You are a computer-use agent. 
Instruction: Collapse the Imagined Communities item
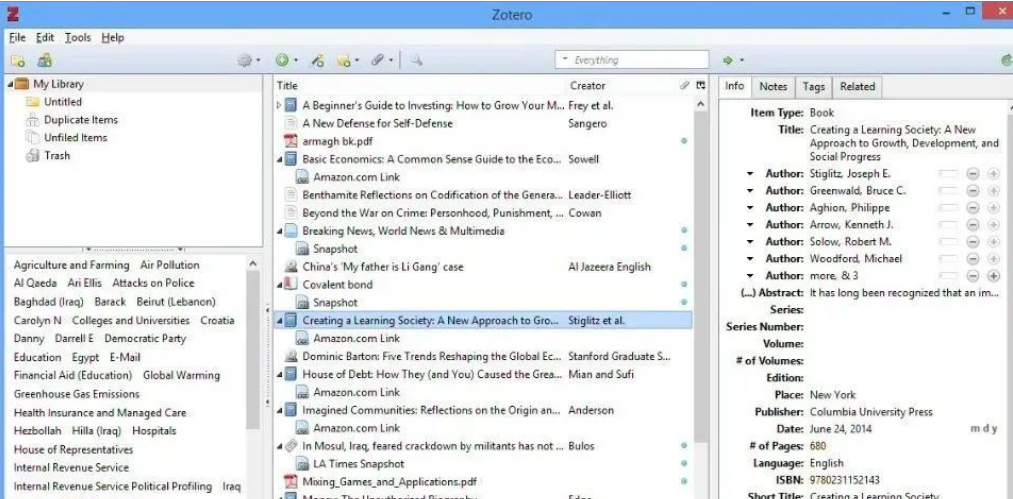pos(278,410)
